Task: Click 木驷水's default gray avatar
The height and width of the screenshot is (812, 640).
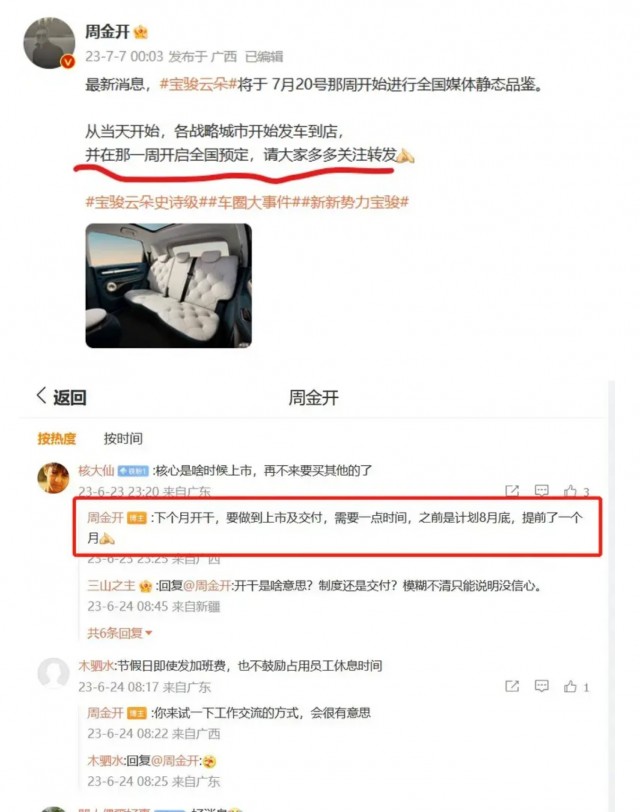Action: pos(53,673)
